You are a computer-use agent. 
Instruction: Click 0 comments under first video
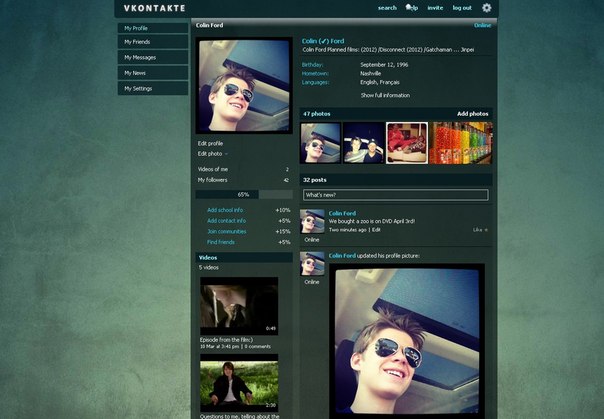point(258,347)
